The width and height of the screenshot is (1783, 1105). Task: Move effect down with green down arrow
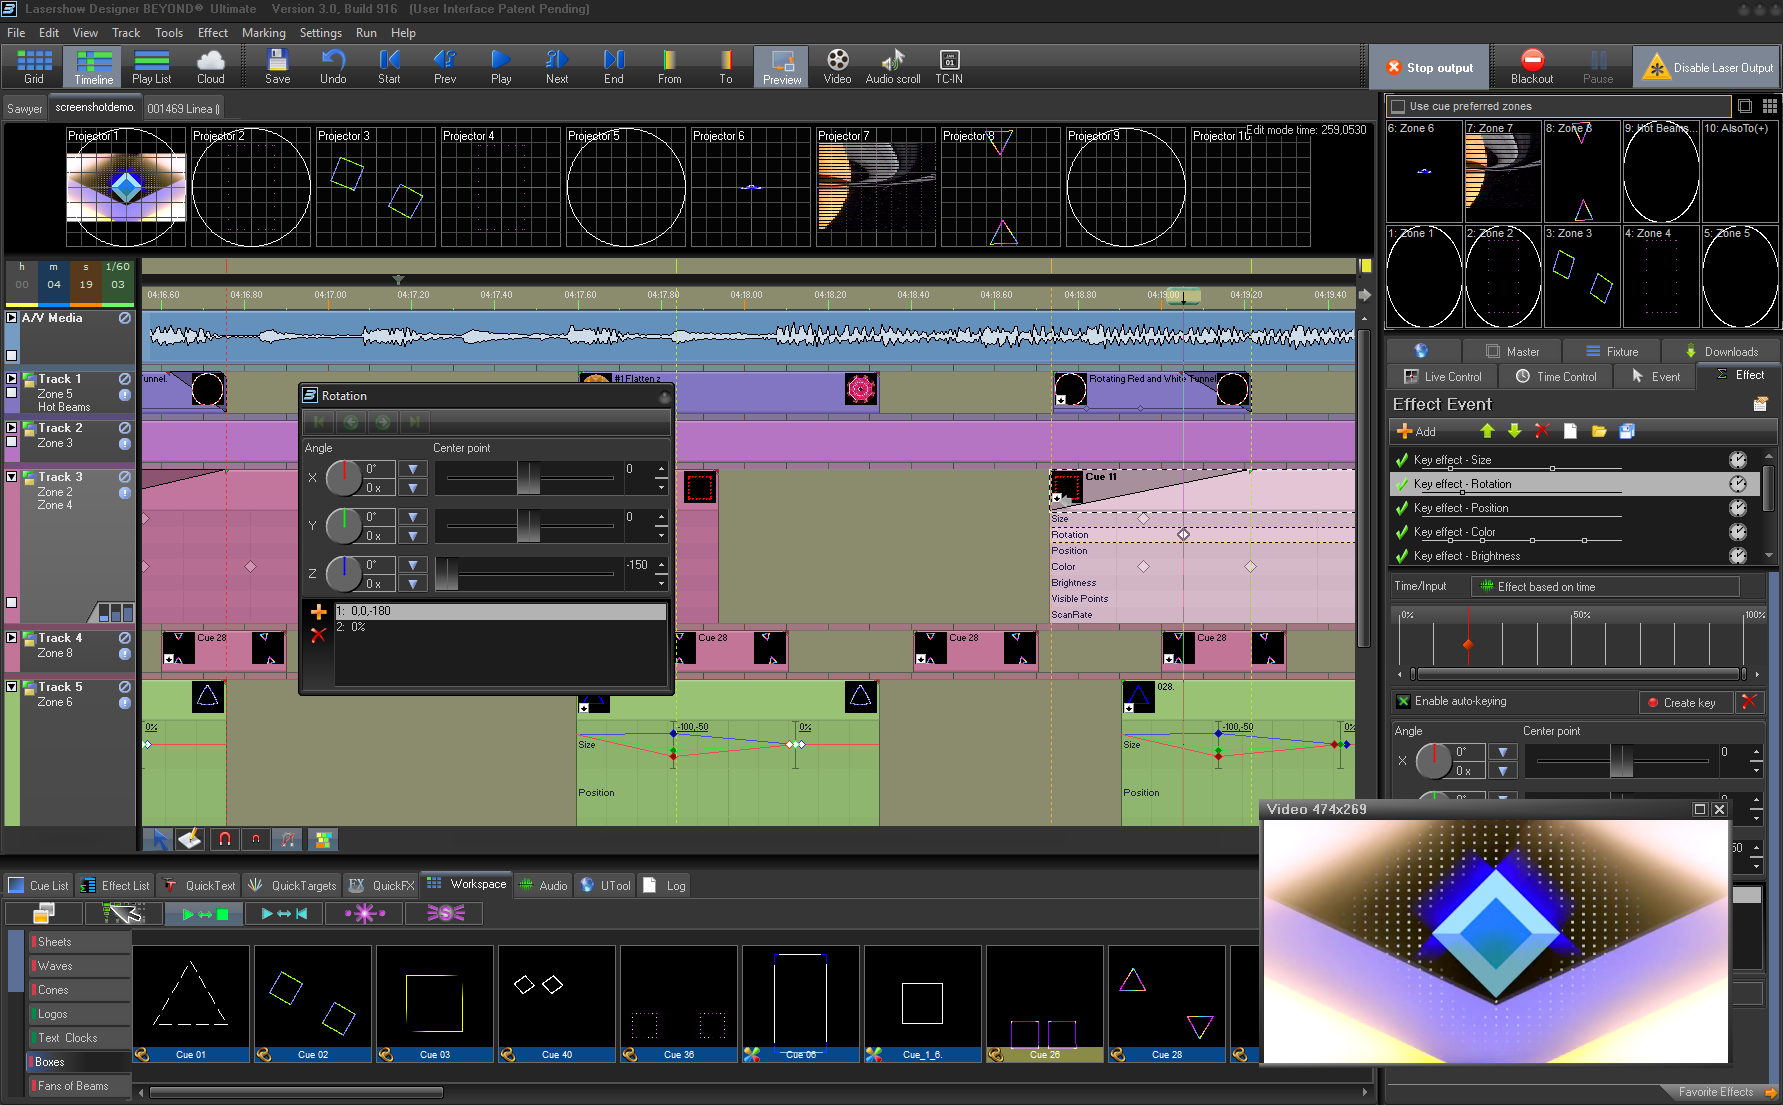pyautogui.click(x=1514, y=431)
